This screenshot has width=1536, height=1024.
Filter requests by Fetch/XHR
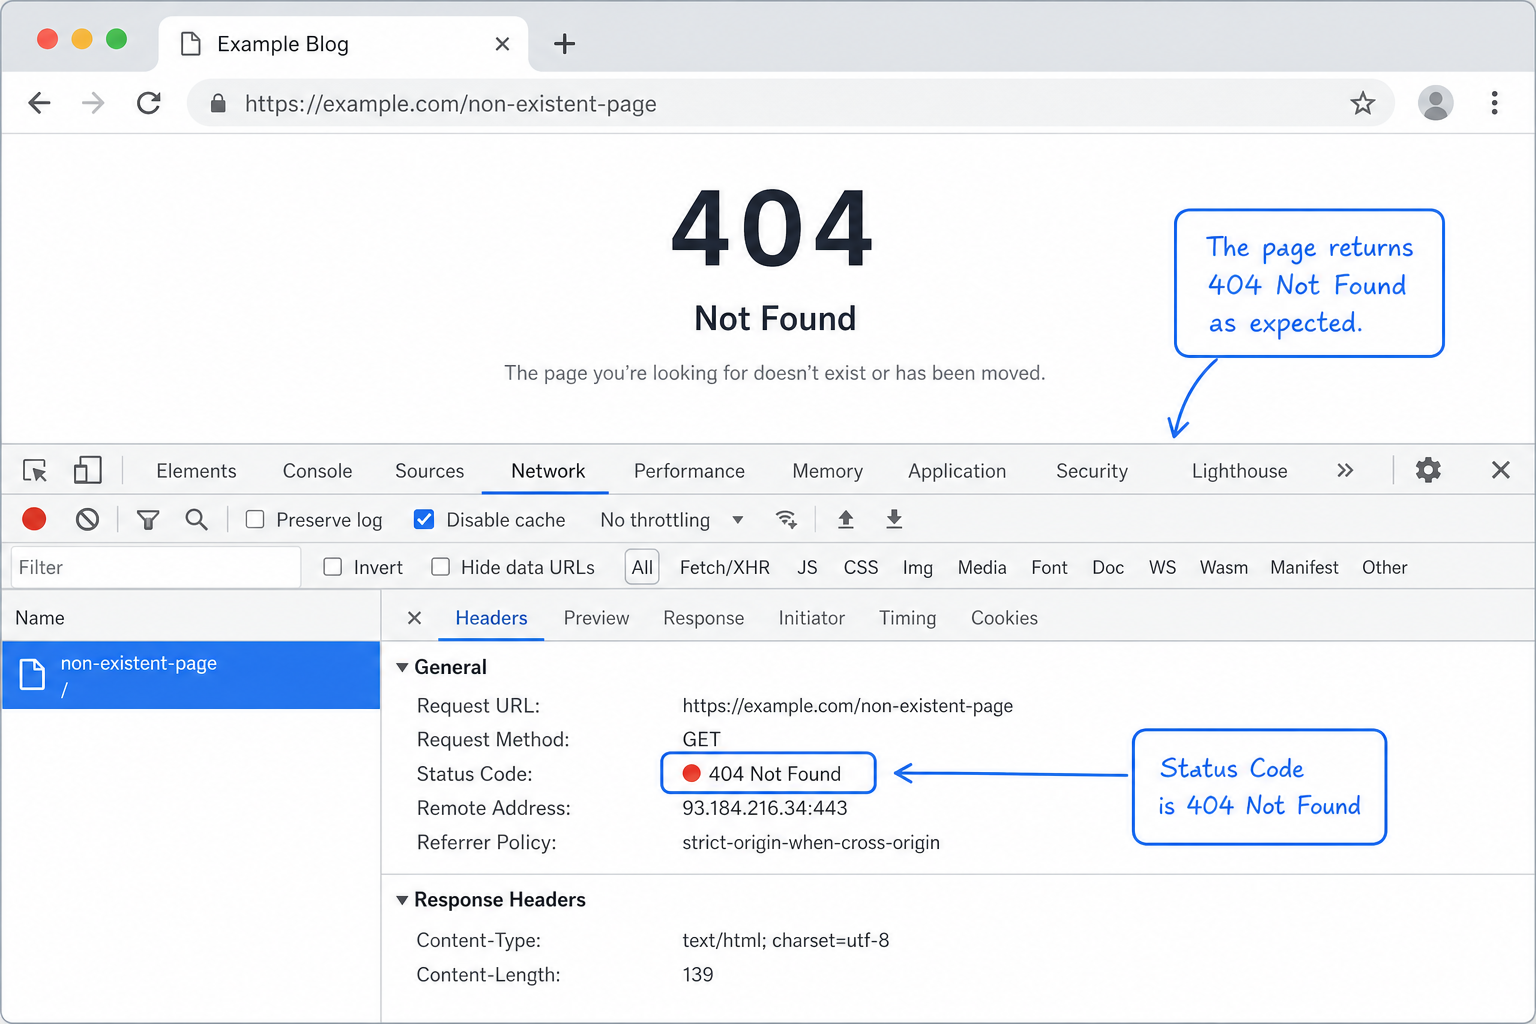(724, 567)
